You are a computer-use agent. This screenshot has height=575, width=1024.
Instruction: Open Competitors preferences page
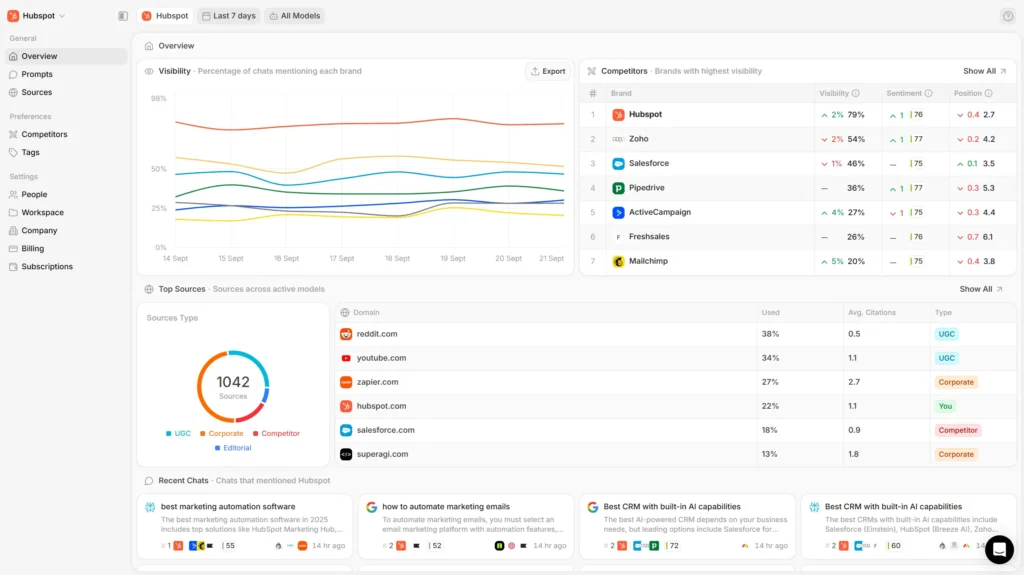[x=65, y=134]
